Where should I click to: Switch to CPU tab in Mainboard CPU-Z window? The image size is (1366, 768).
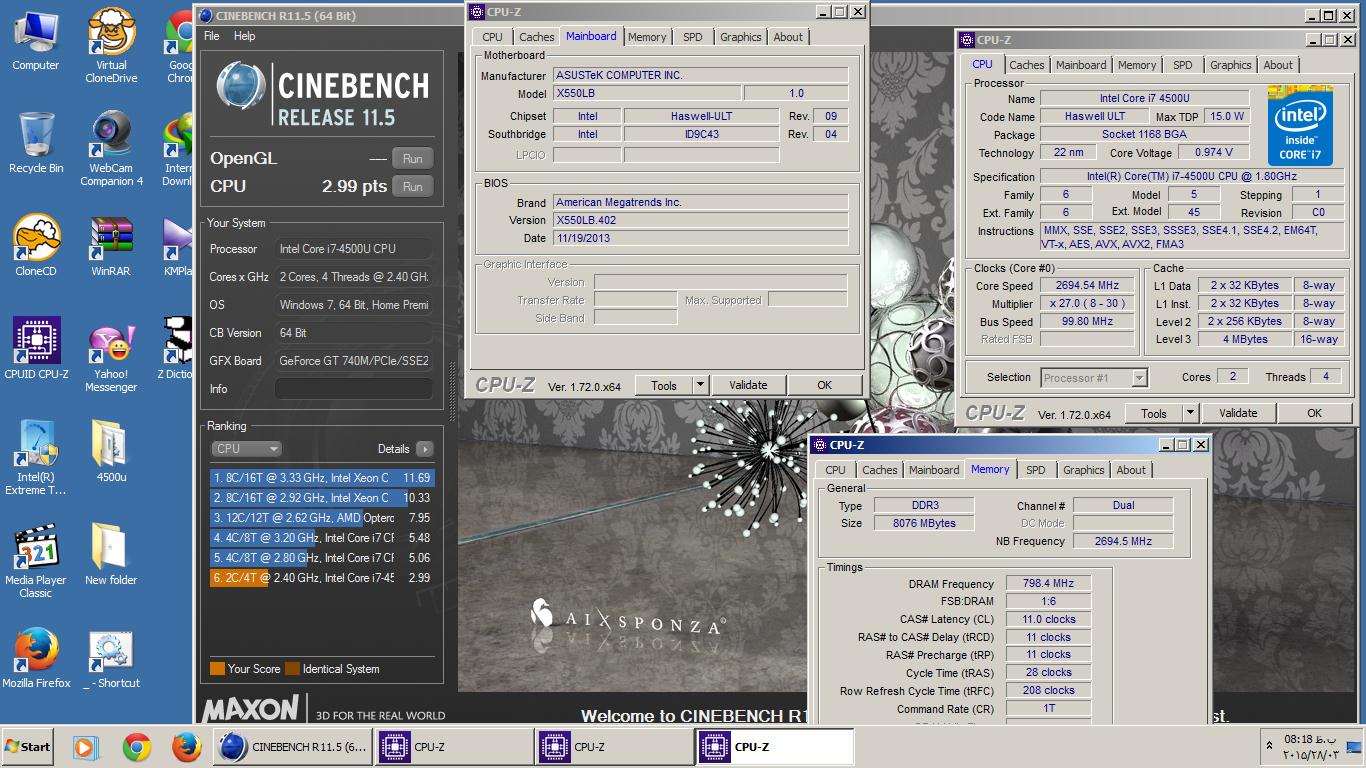point(493,37)
